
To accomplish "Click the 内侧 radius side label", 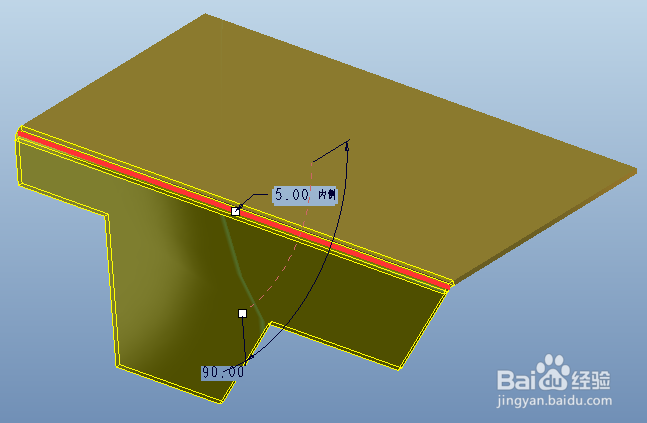I will click(x=328, y=194).
